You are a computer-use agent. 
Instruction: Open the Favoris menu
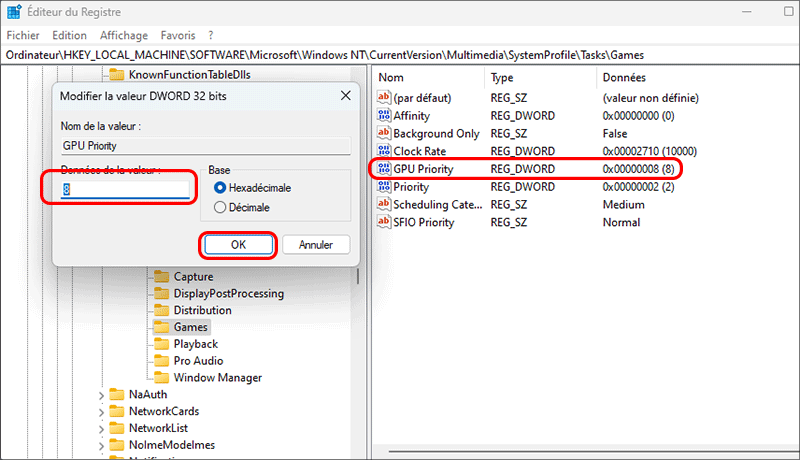pyautogui.click(x=178, y=35)
